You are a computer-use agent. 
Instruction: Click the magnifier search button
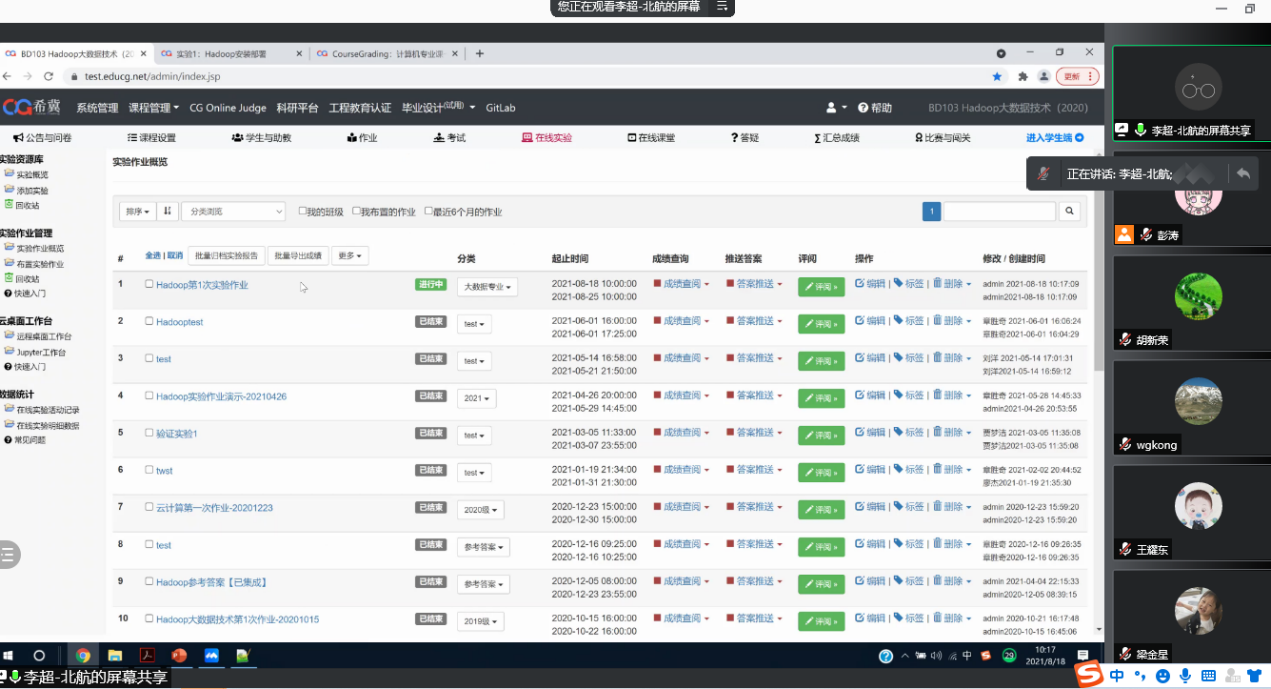(1069, 211)
